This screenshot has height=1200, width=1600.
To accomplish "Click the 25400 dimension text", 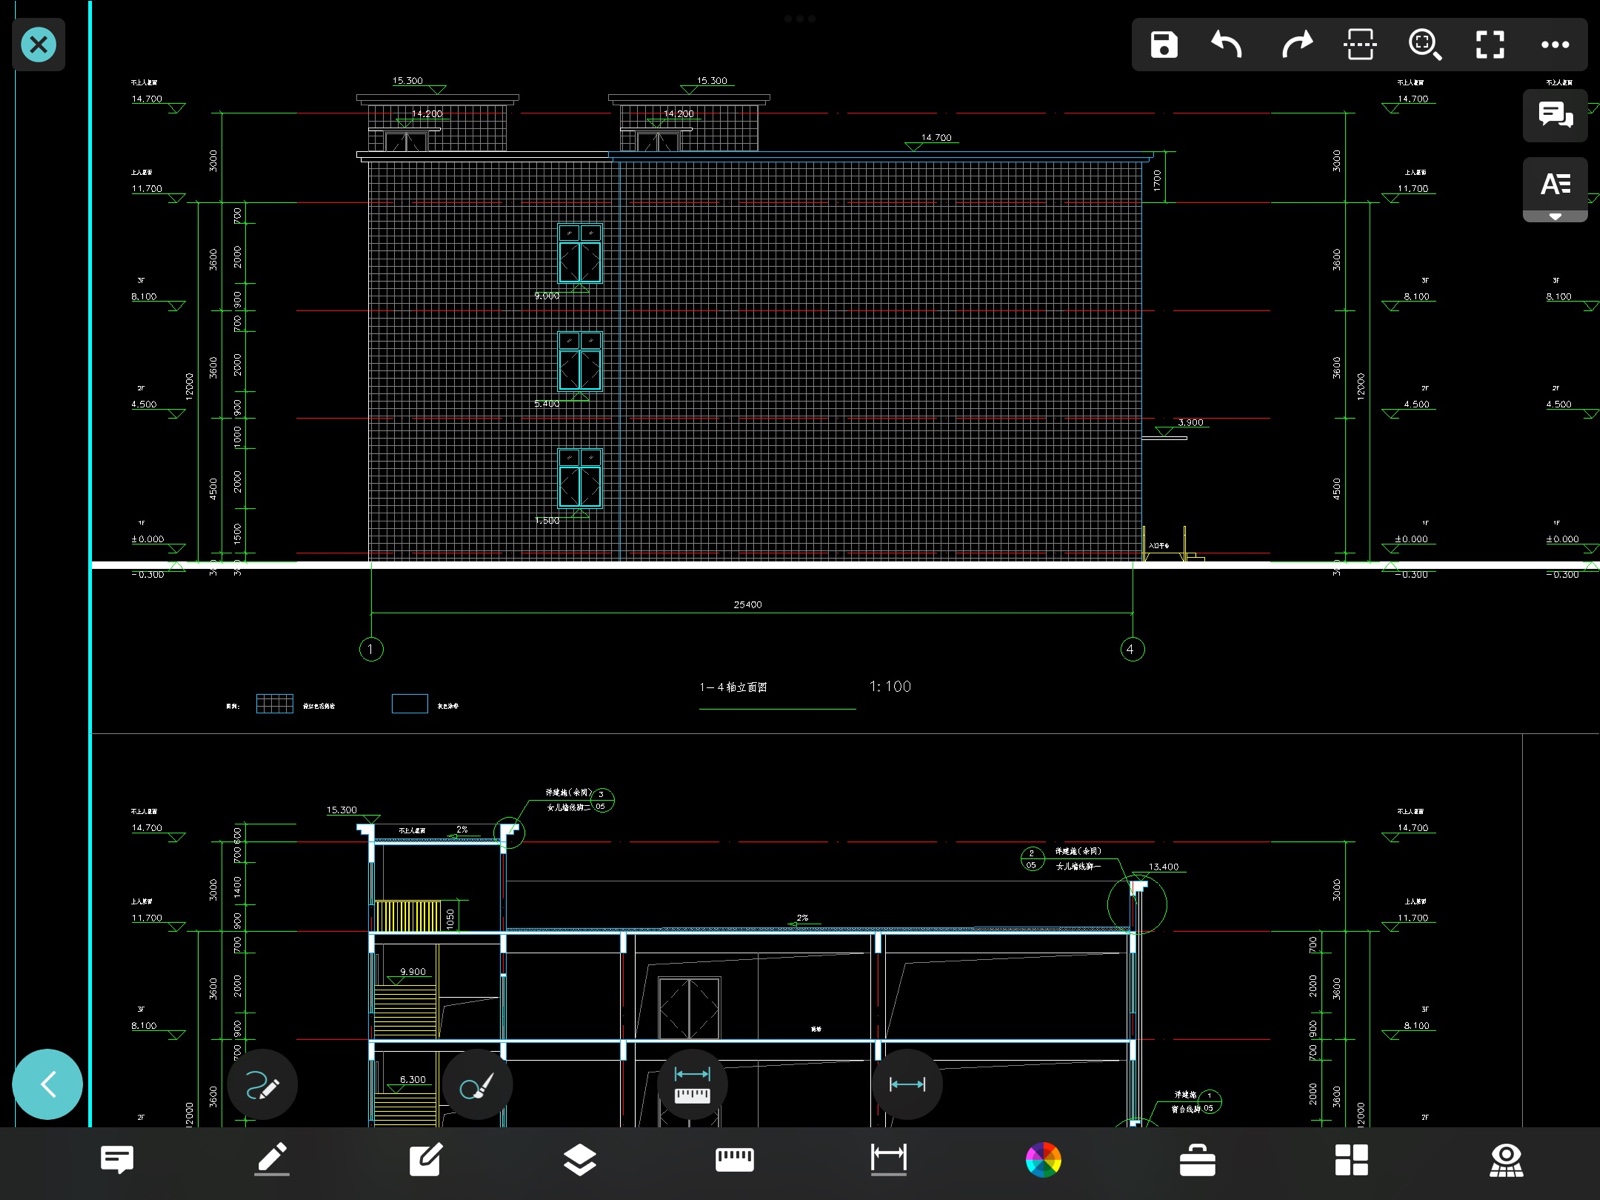I will tap(748, 604).
